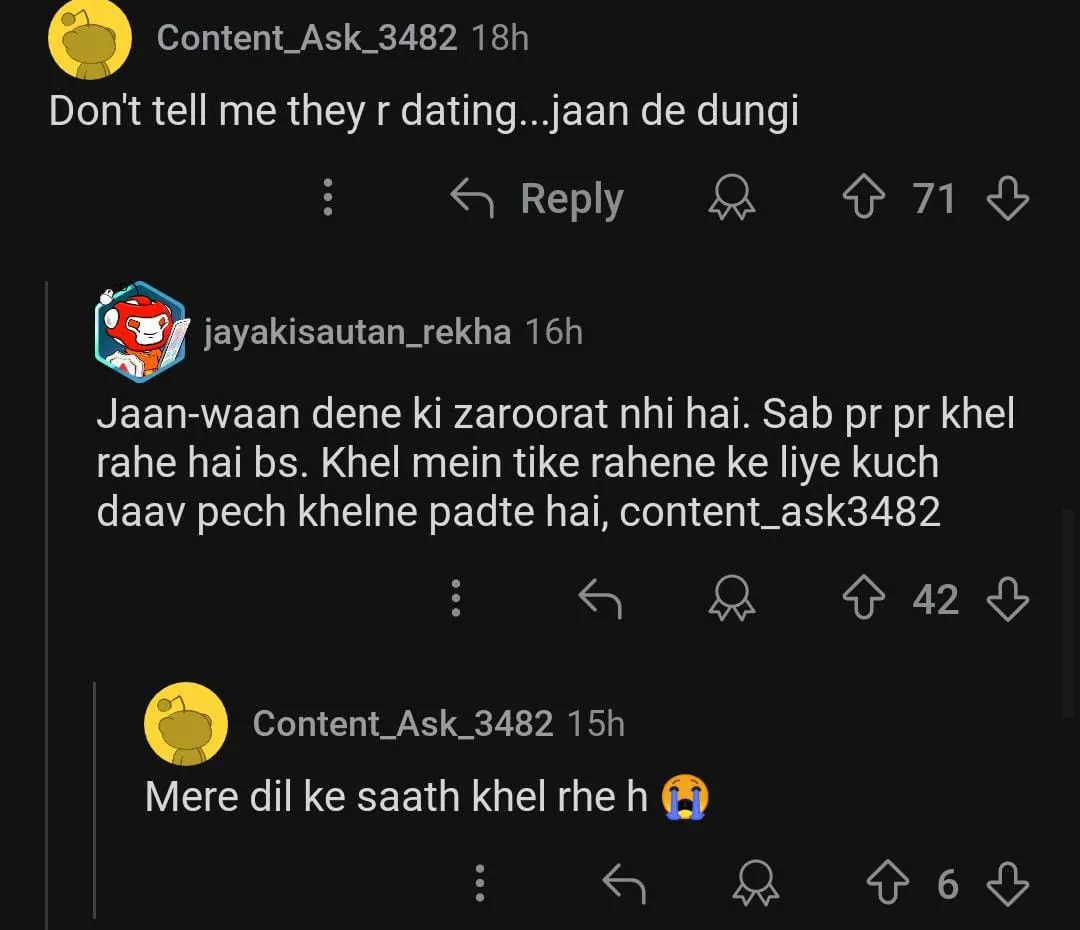Reply arrow on jayakisautan_rekha's comment

click(x=601, y=600)
